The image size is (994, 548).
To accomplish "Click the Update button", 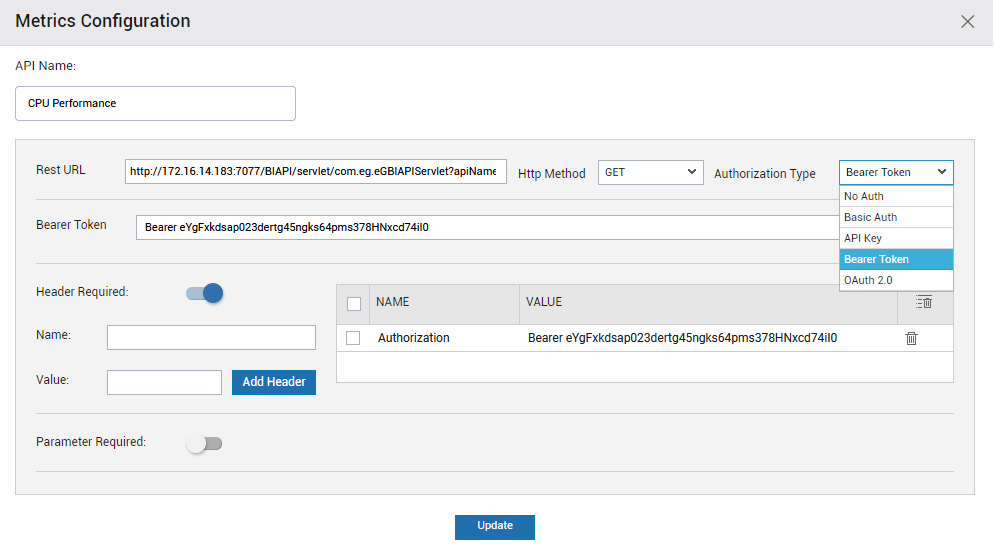I will tap(494, 526).
